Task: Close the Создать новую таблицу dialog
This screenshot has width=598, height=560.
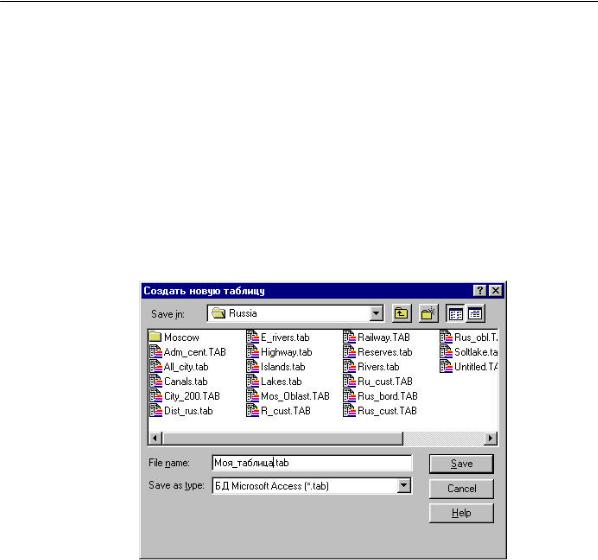Action: pyautogui.click(x=495, y=291)
